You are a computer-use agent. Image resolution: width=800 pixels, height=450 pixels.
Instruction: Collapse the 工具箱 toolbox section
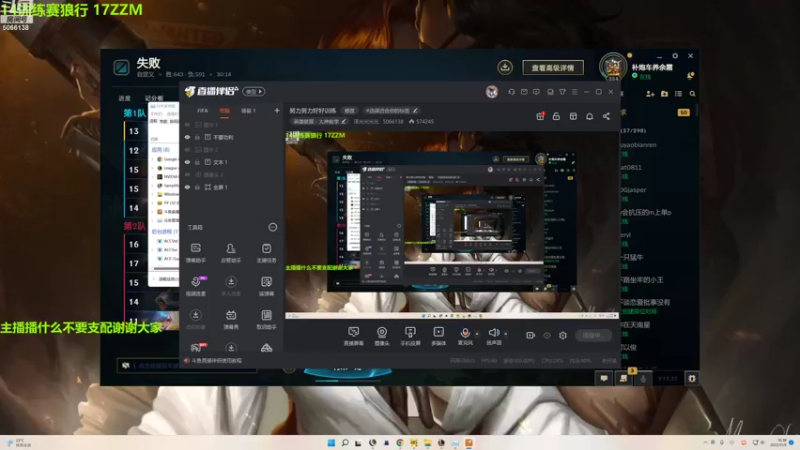click(273, 227)
